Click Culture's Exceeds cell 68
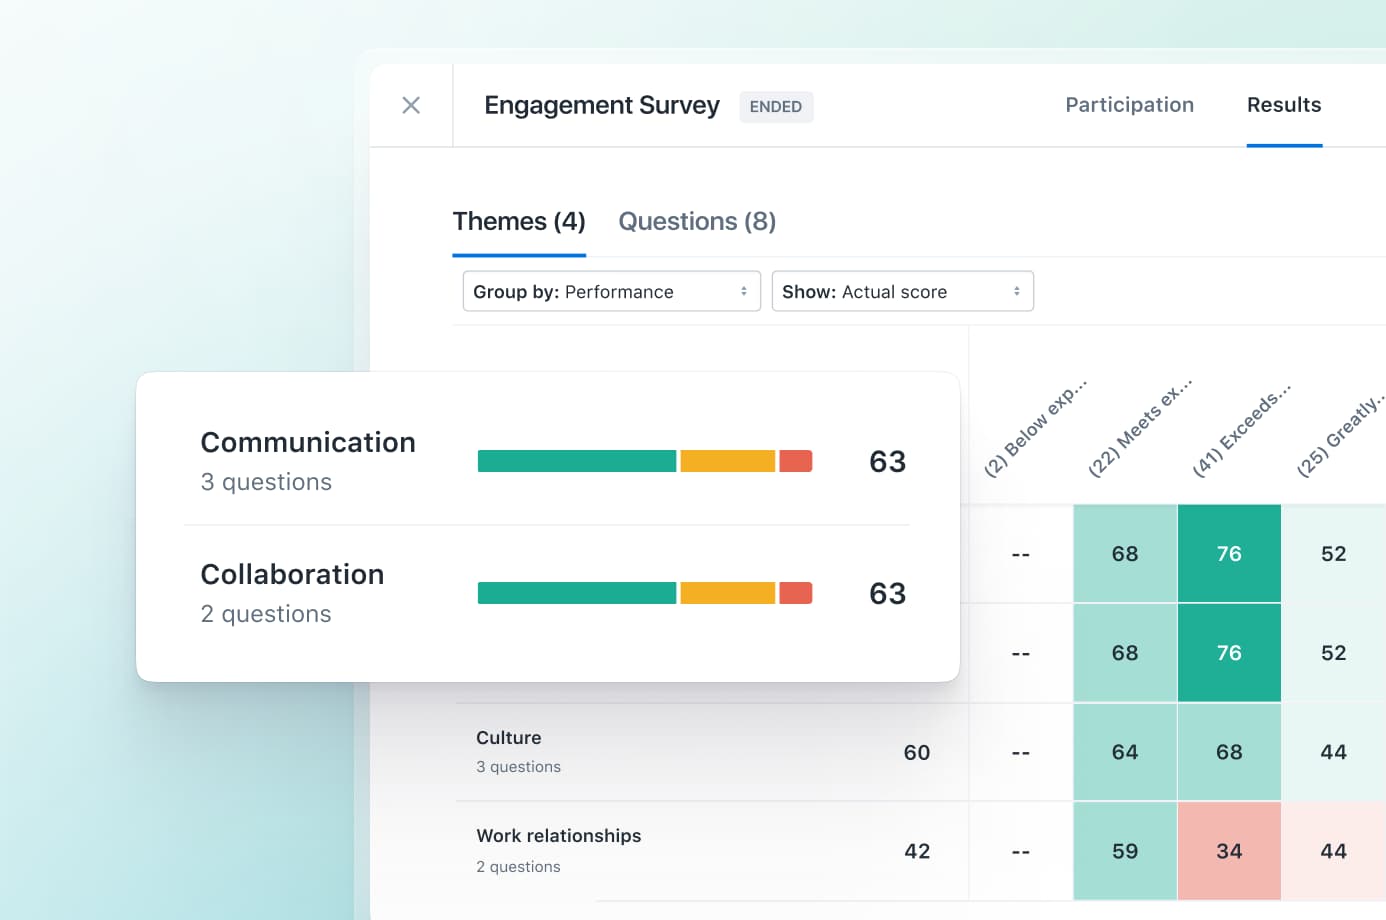1386x920 pixels. coord(1229,752)
